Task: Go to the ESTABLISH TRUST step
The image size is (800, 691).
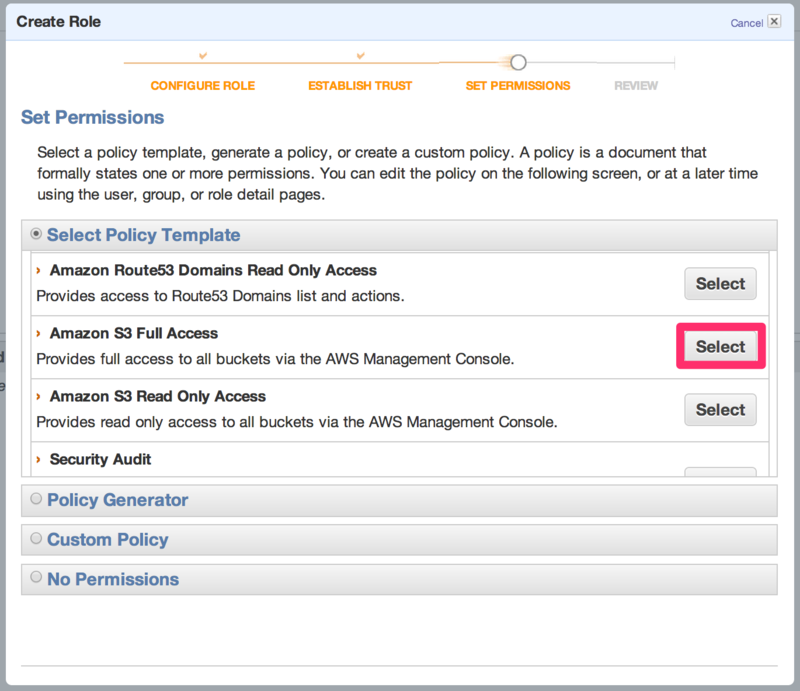Action: tap(360, 86)
